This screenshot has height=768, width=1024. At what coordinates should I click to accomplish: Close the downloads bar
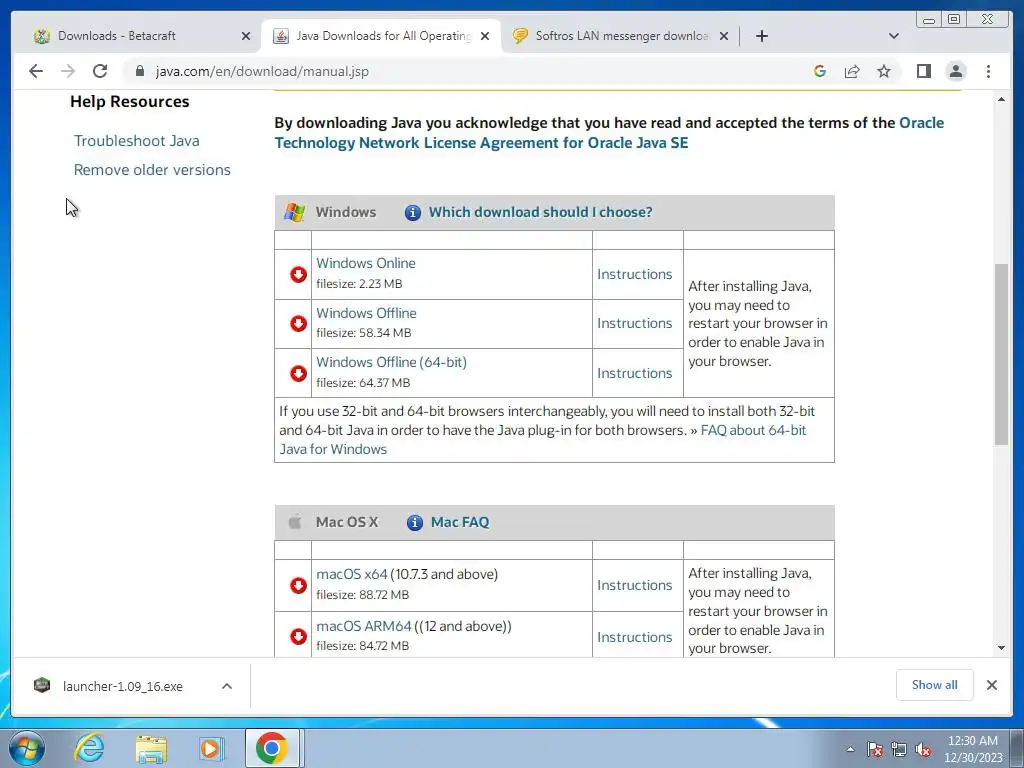click(991, 685)
